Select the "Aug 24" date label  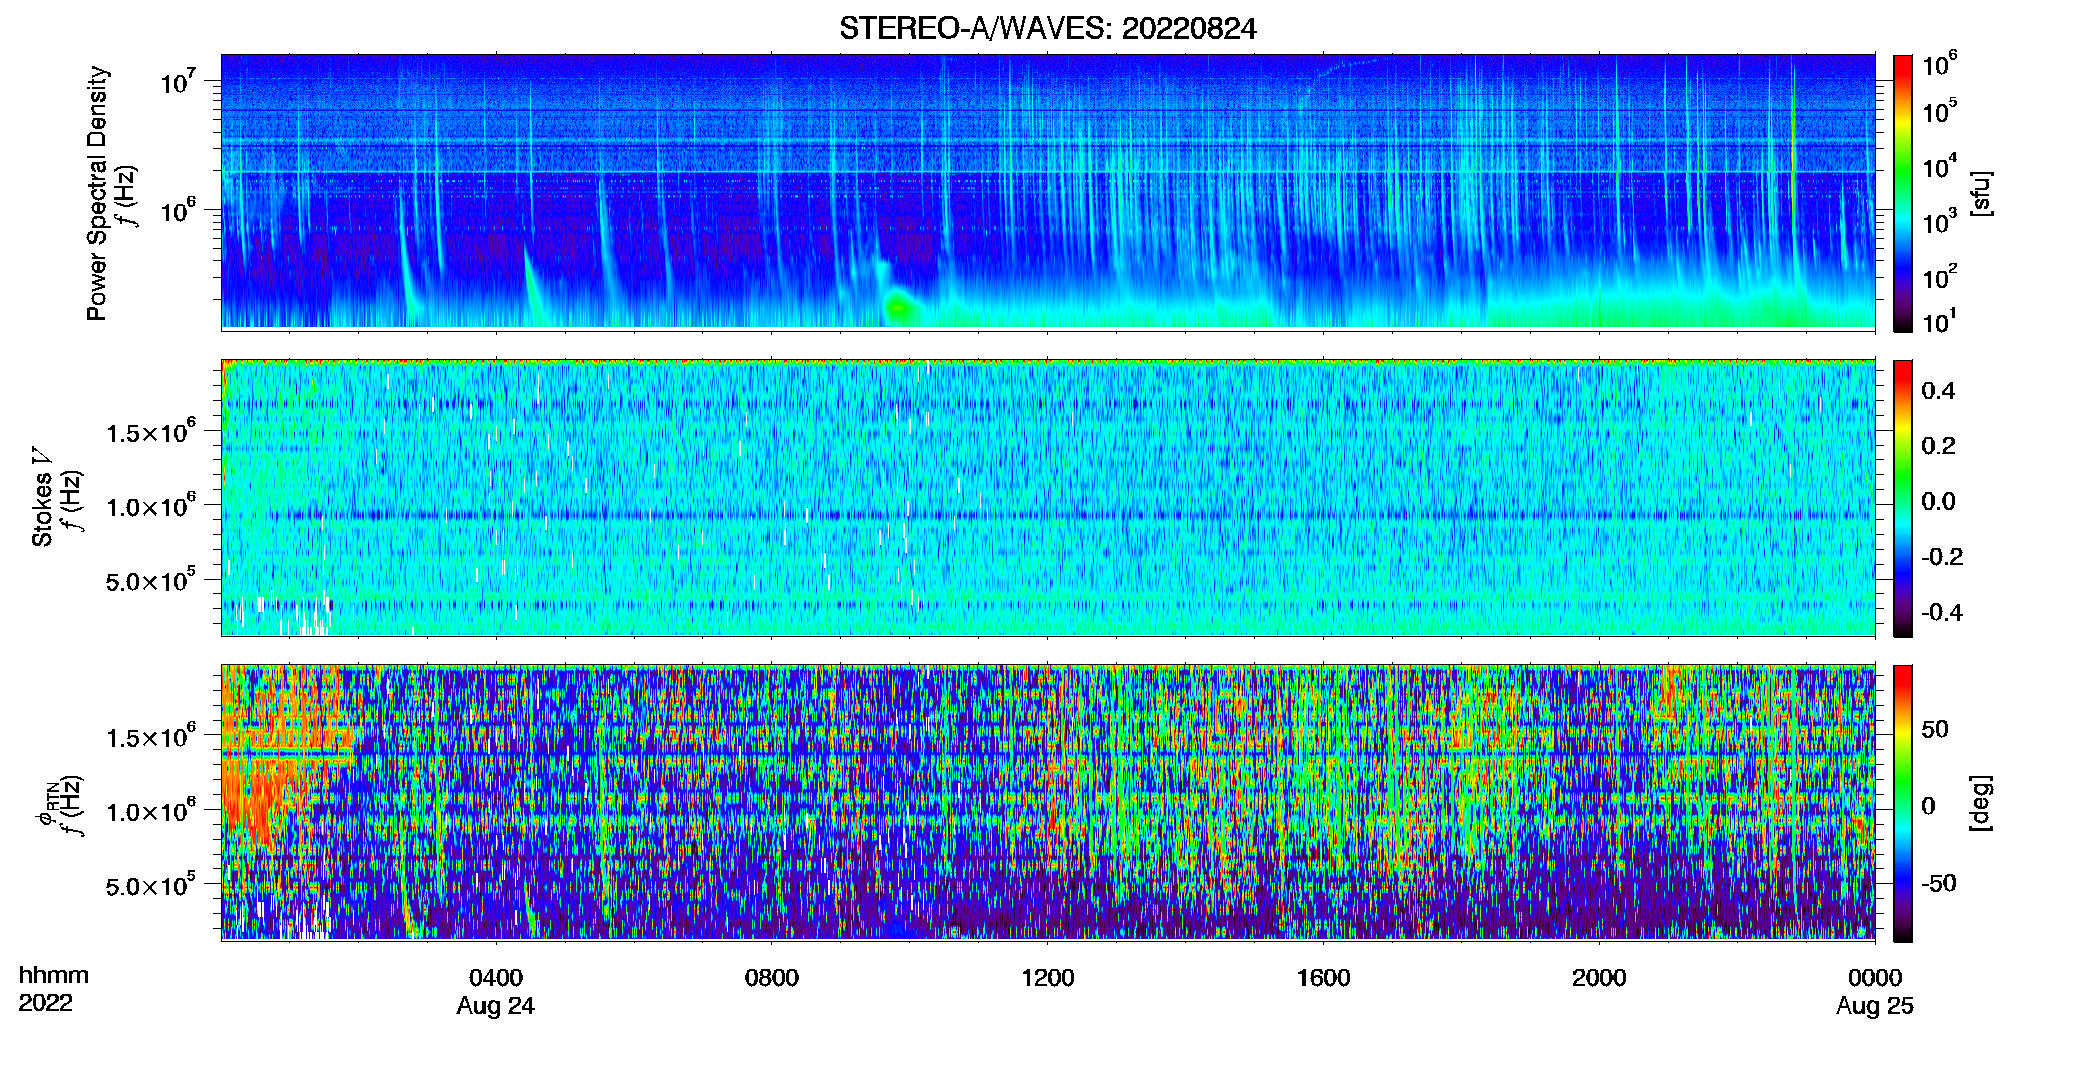[496, 1006]
